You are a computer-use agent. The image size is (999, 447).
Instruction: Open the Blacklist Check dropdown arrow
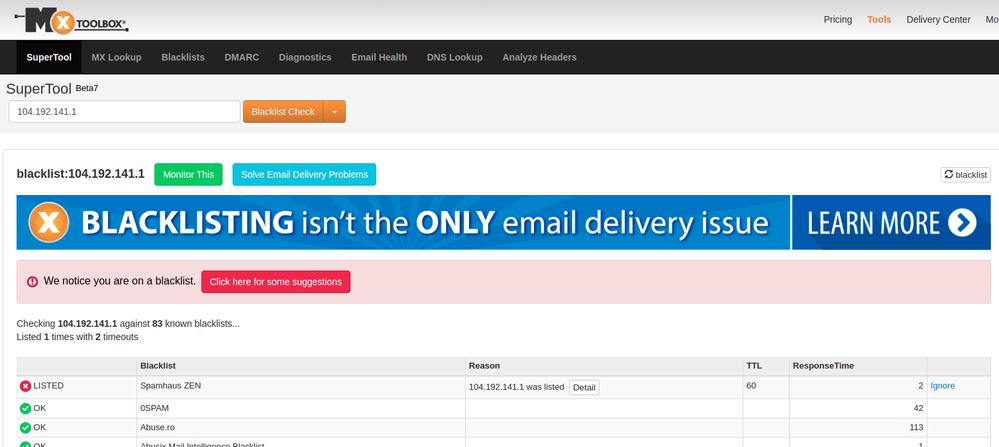(x=334, y=111)
